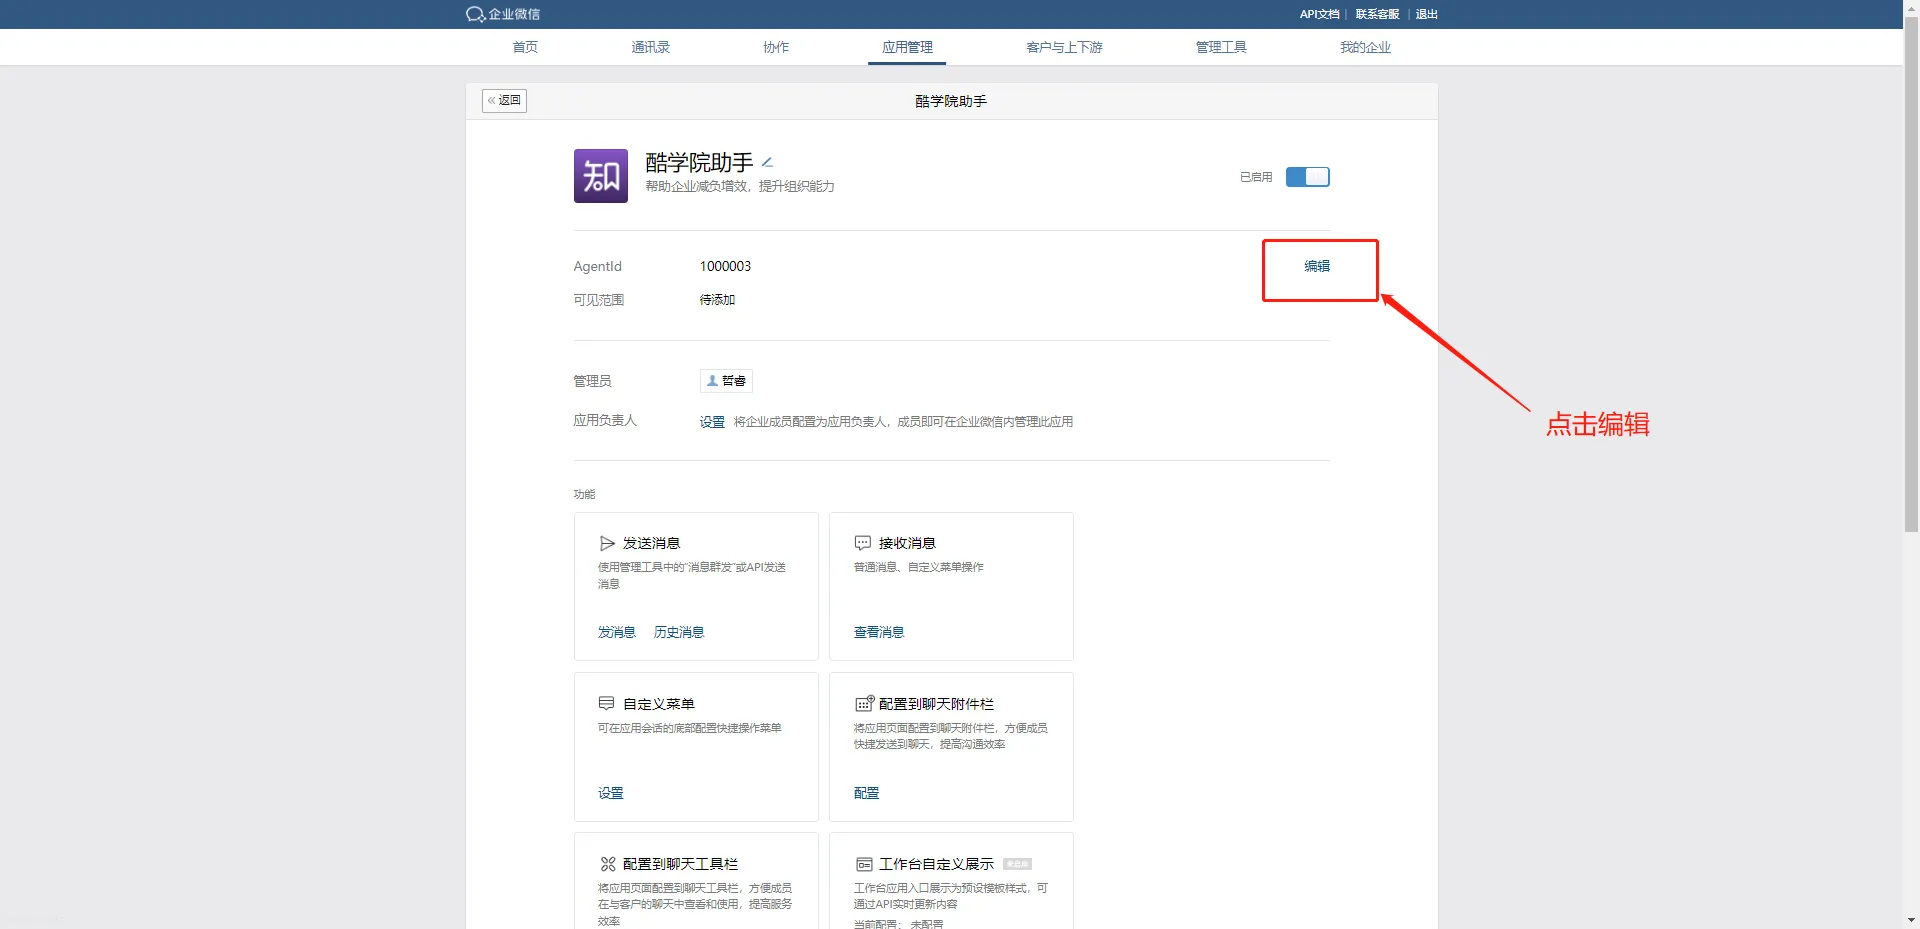Viewport: 1920px width, 929px height.
Task: Open the API文档 link
Action: (x=1319, y=14)
